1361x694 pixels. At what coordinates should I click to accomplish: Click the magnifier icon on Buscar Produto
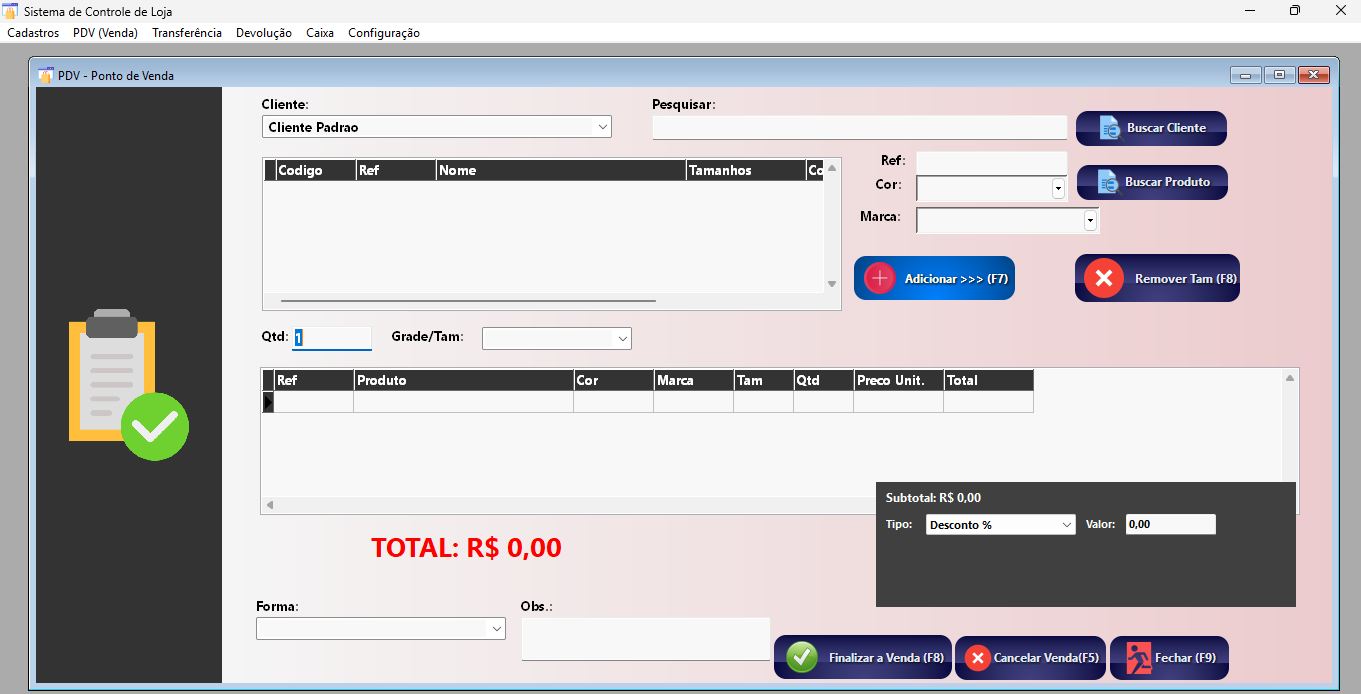click(x=1108, y=182)
